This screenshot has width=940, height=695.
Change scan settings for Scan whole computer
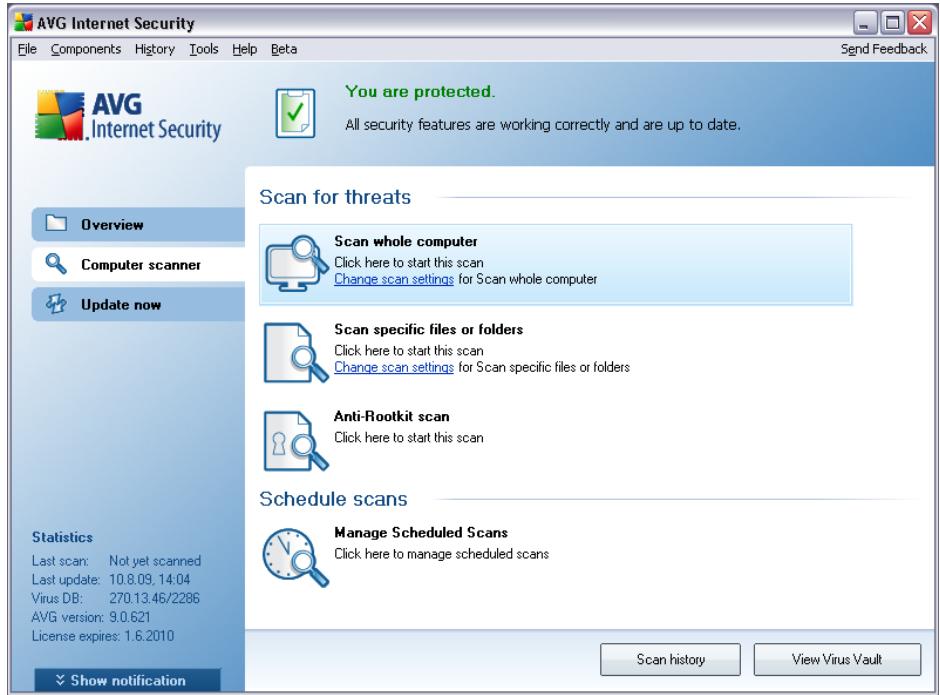coord(394,279)
